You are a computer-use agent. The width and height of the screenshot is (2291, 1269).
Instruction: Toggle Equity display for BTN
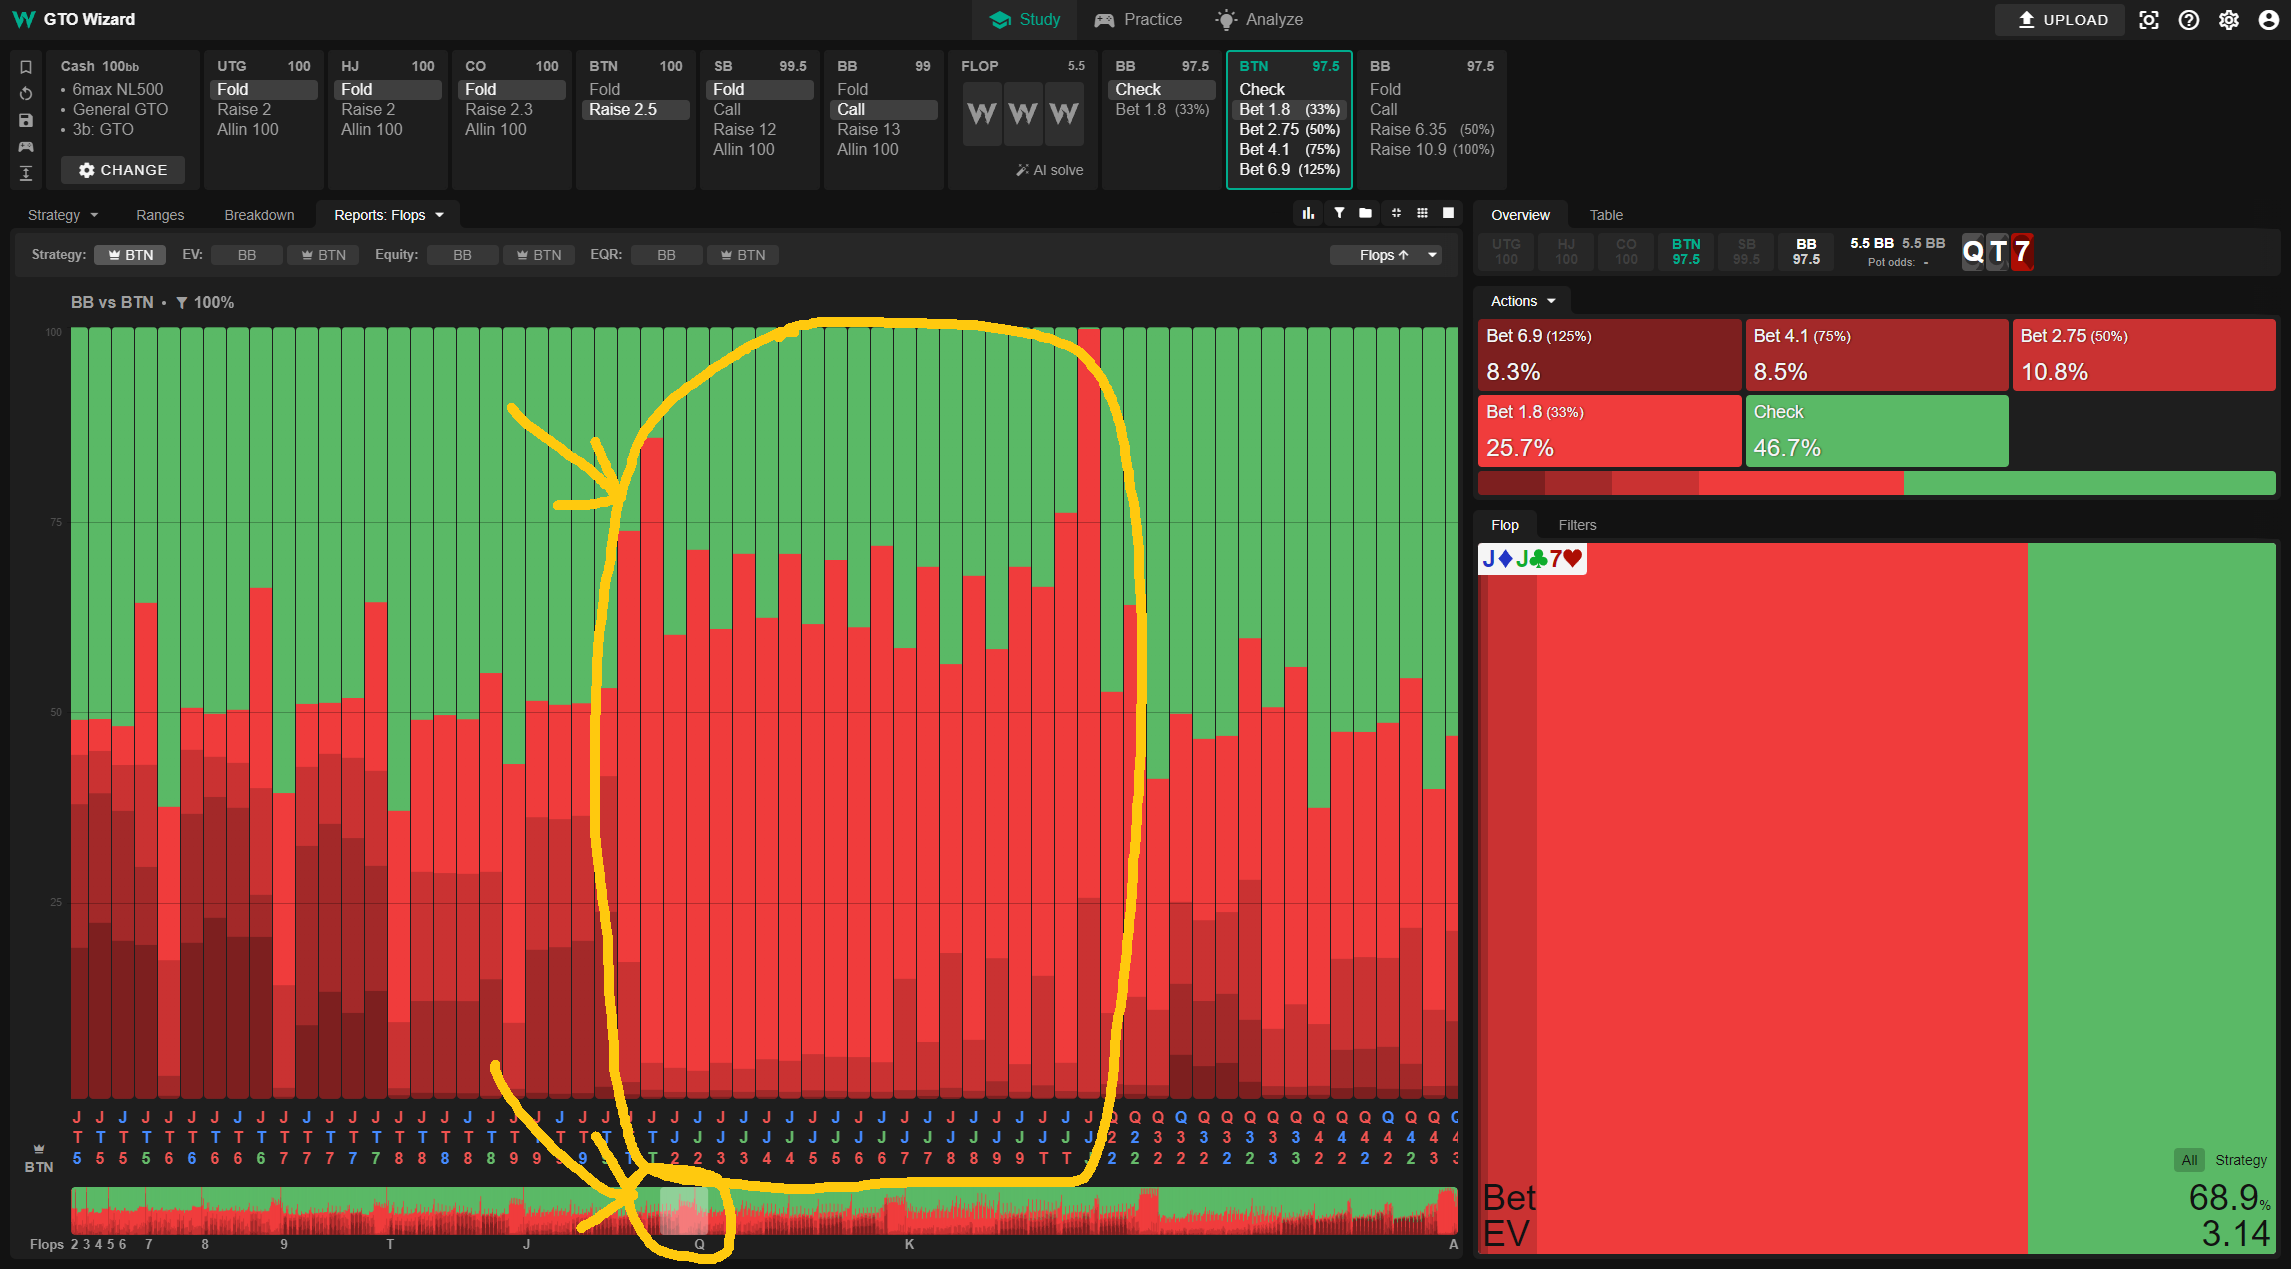[538, 255]
